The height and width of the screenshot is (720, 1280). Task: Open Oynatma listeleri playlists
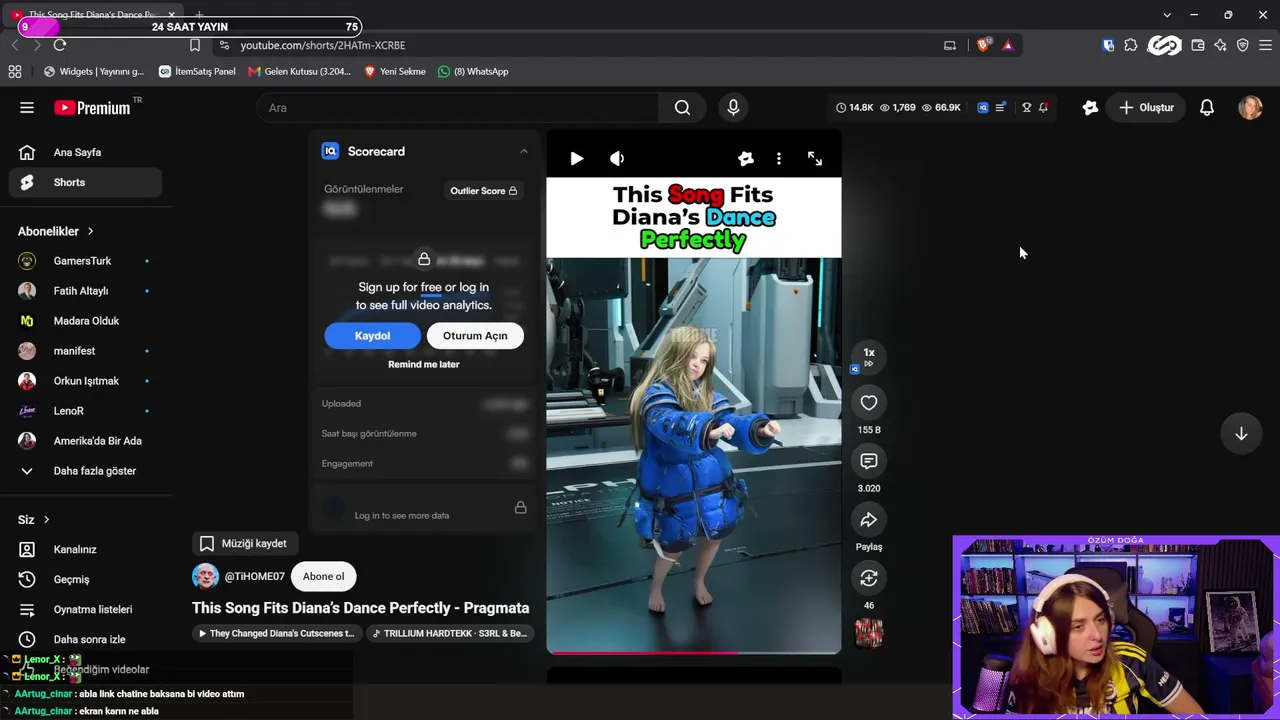(x=86, y=609)
